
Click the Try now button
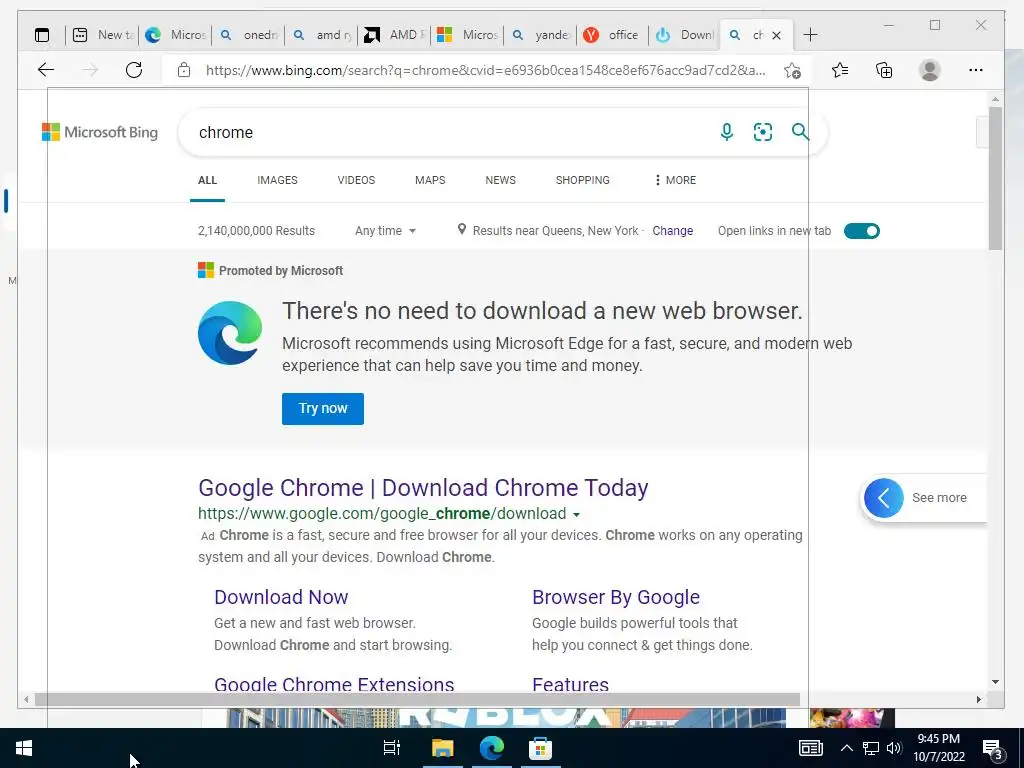click(323, 409)
